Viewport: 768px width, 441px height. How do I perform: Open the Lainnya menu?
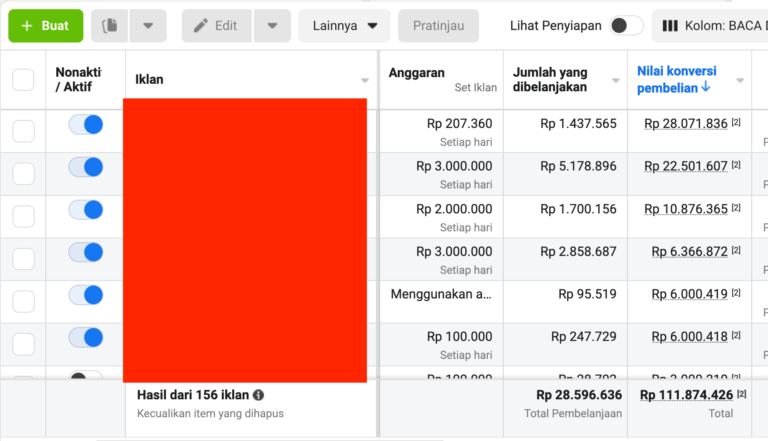[x=344, y=25]
